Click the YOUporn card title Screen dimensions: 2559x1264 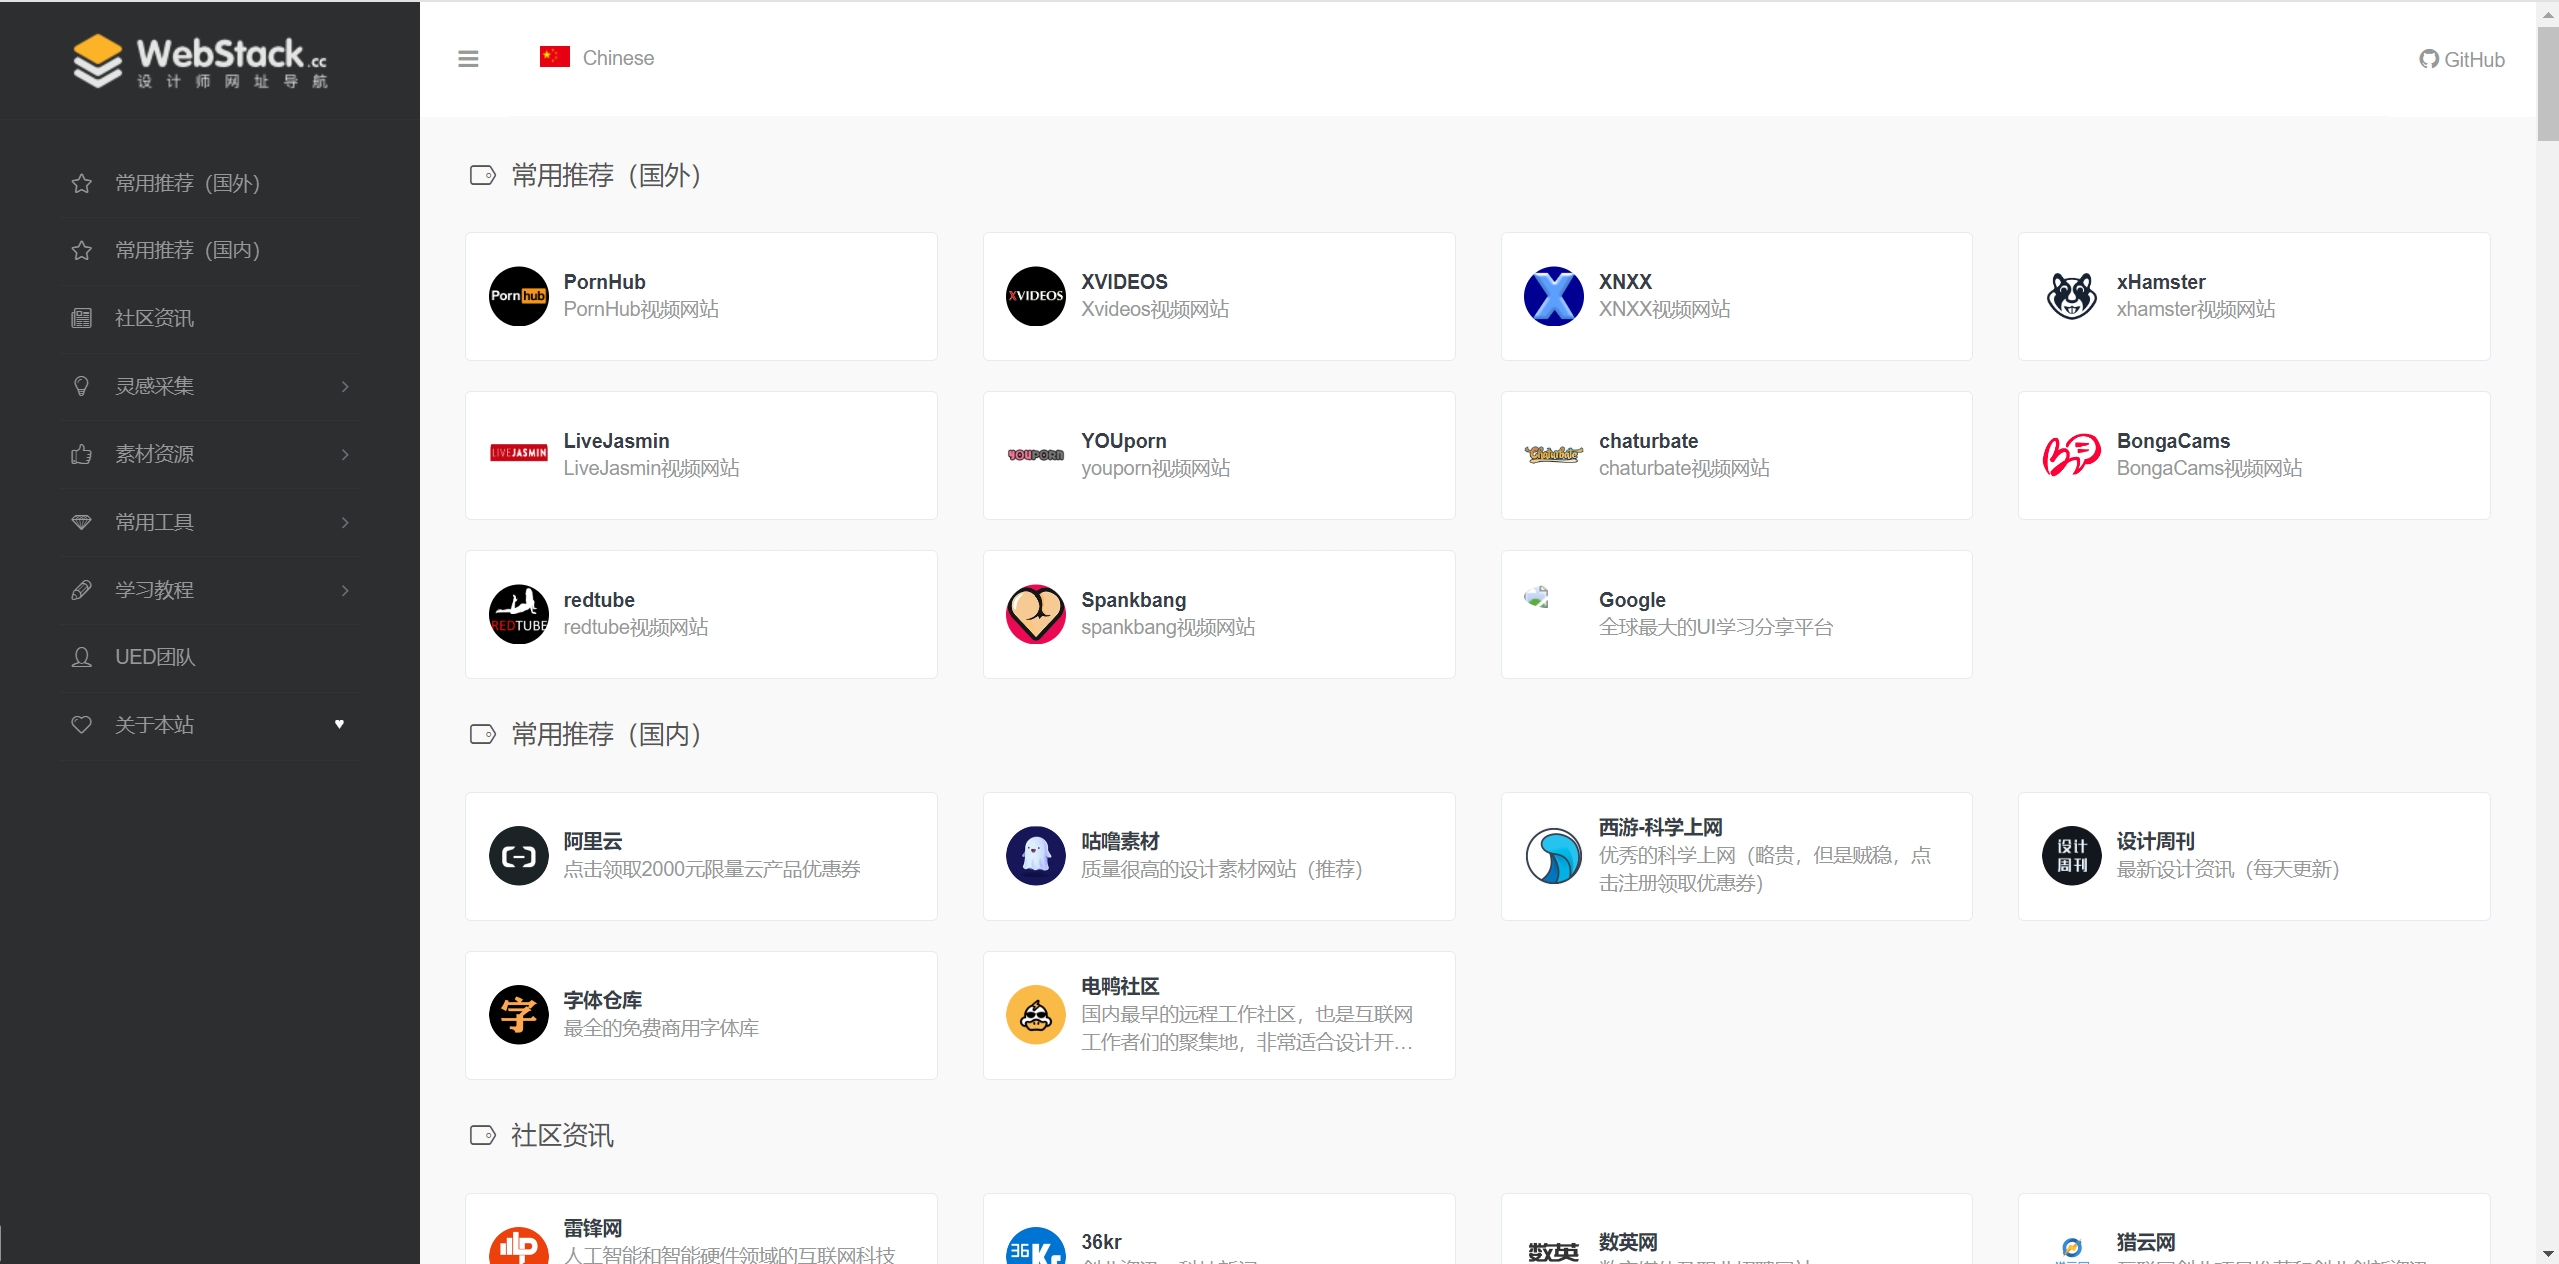(1124, 441)
